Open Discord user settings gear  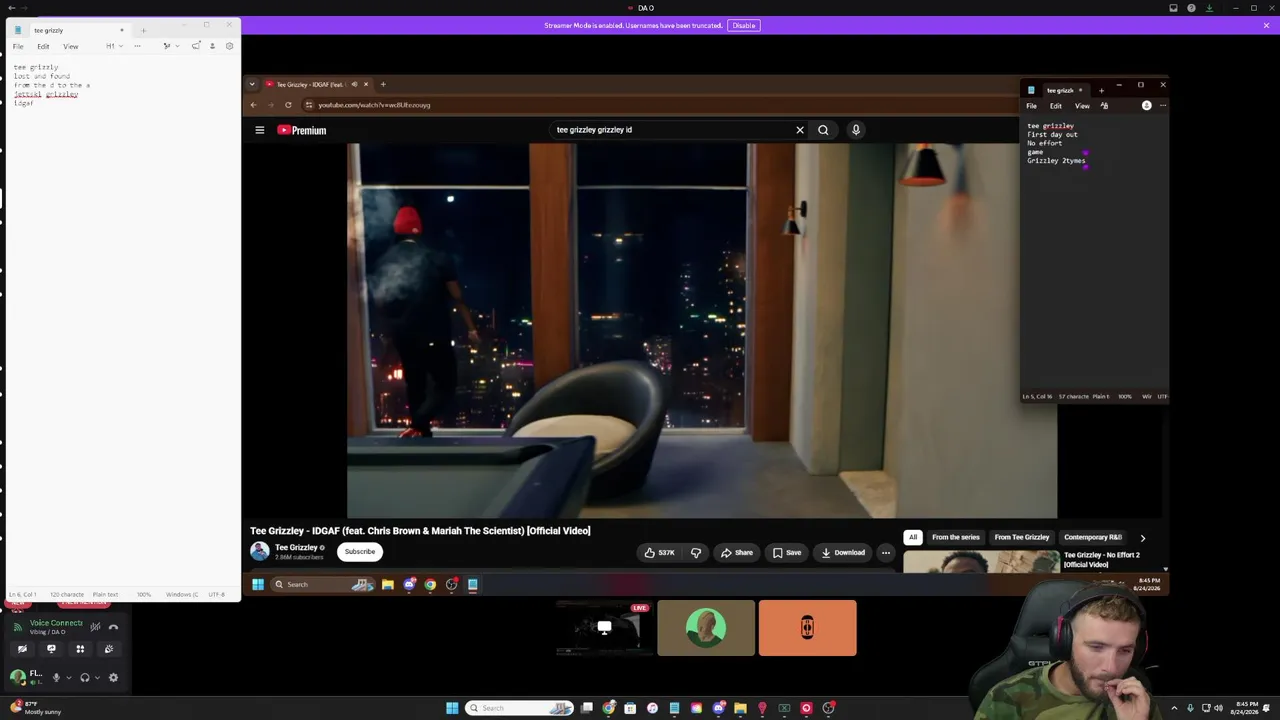[113, 677]
